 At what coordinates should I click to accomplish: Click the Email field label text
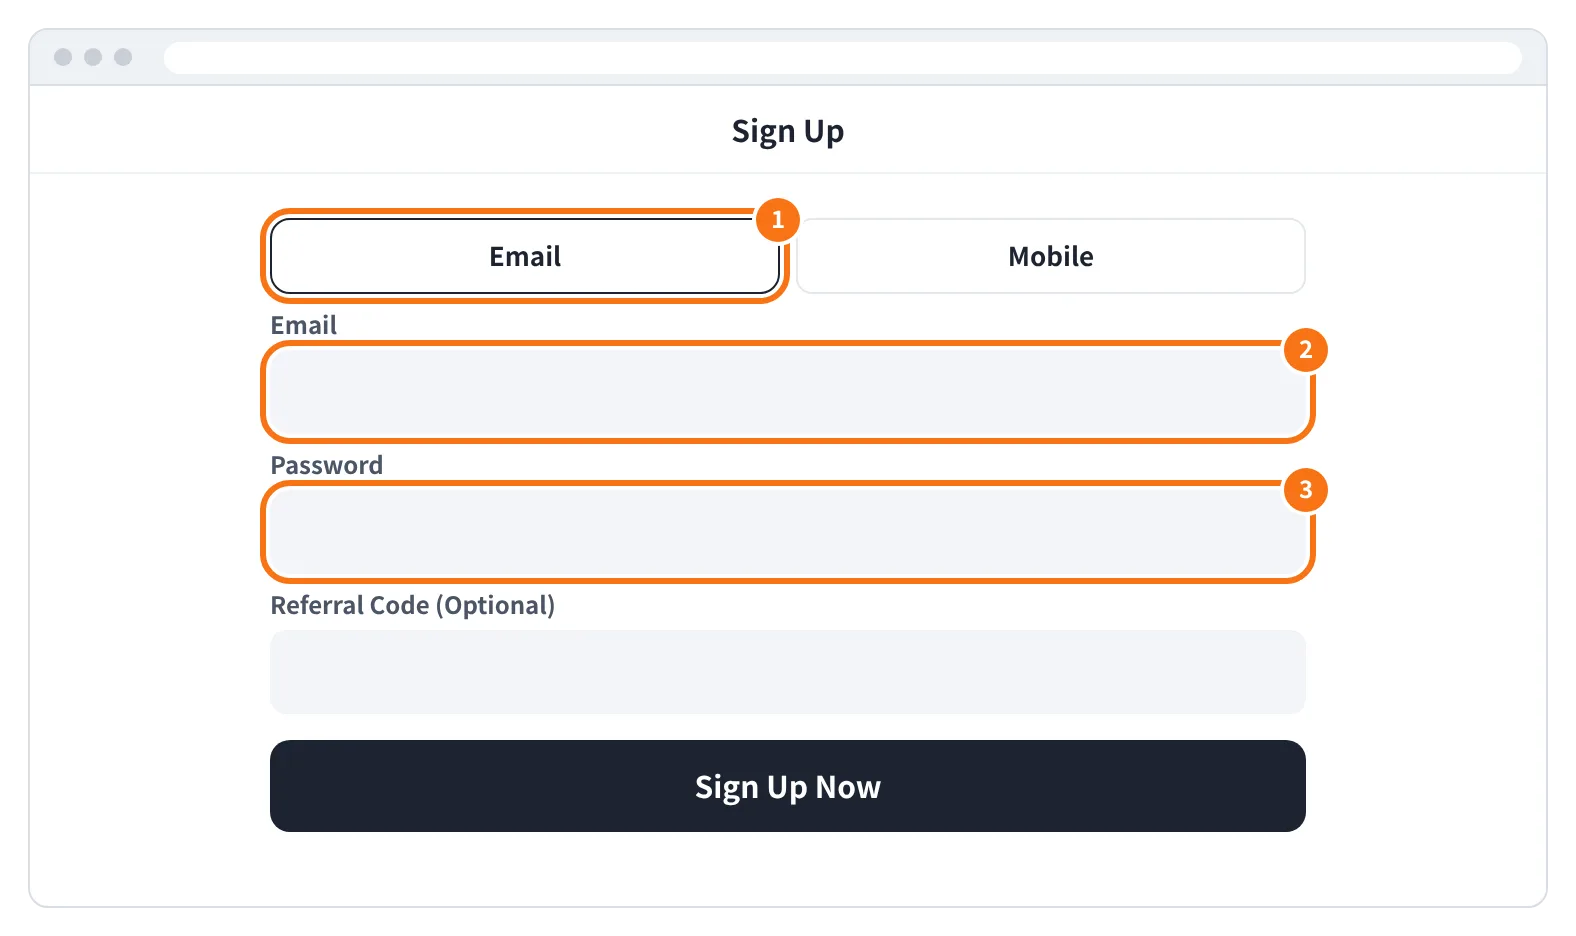[304, 326]
